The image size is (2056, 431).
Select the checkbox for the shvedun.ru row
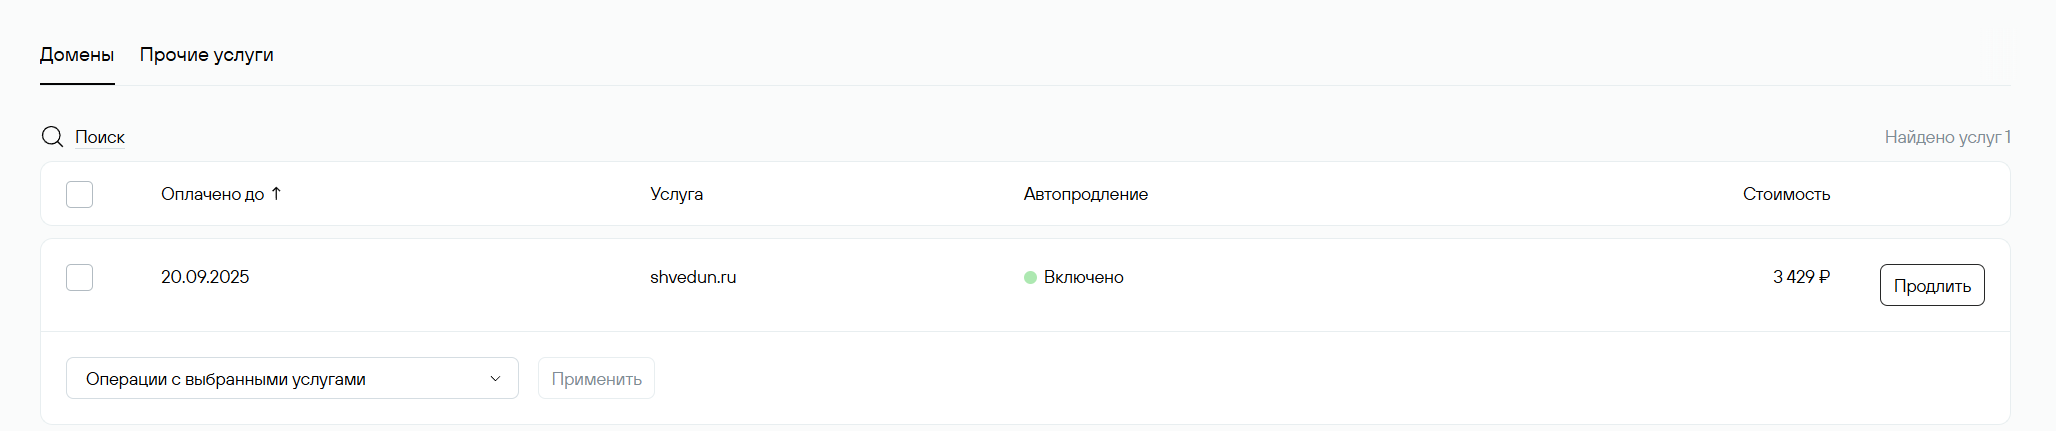coord(79,277)
